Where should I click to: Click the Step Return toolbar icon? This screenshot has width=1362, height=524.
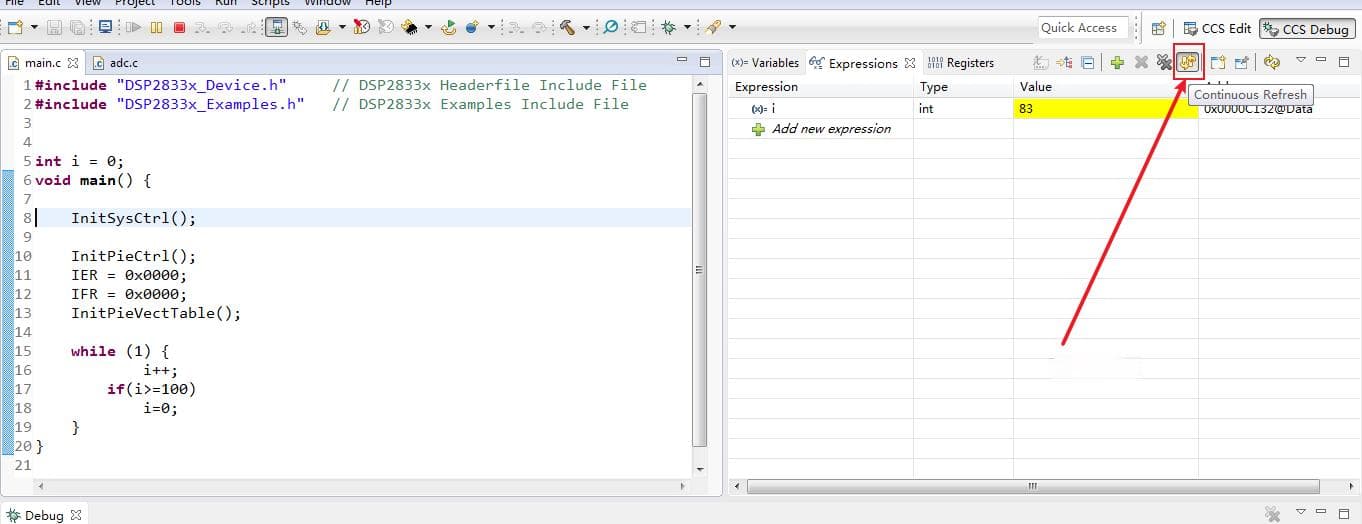(x=250, y=27)
